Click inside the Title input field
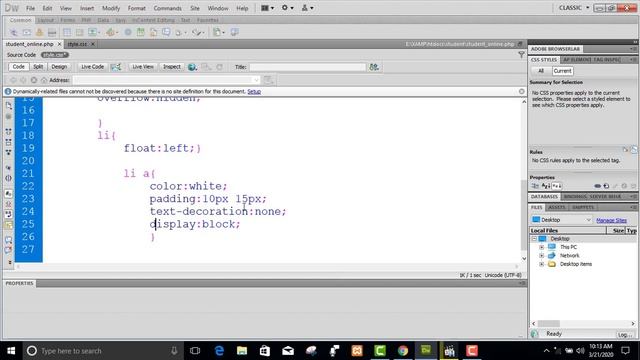The height and width of the screenshot is (360, 640). pos(307,67)
